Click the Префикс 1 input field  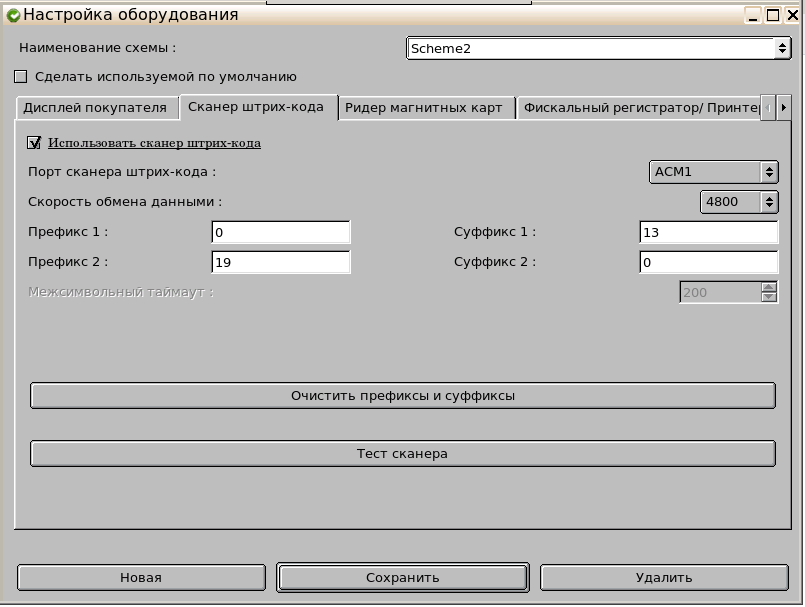pyautogui.click(x=281, y=232)
